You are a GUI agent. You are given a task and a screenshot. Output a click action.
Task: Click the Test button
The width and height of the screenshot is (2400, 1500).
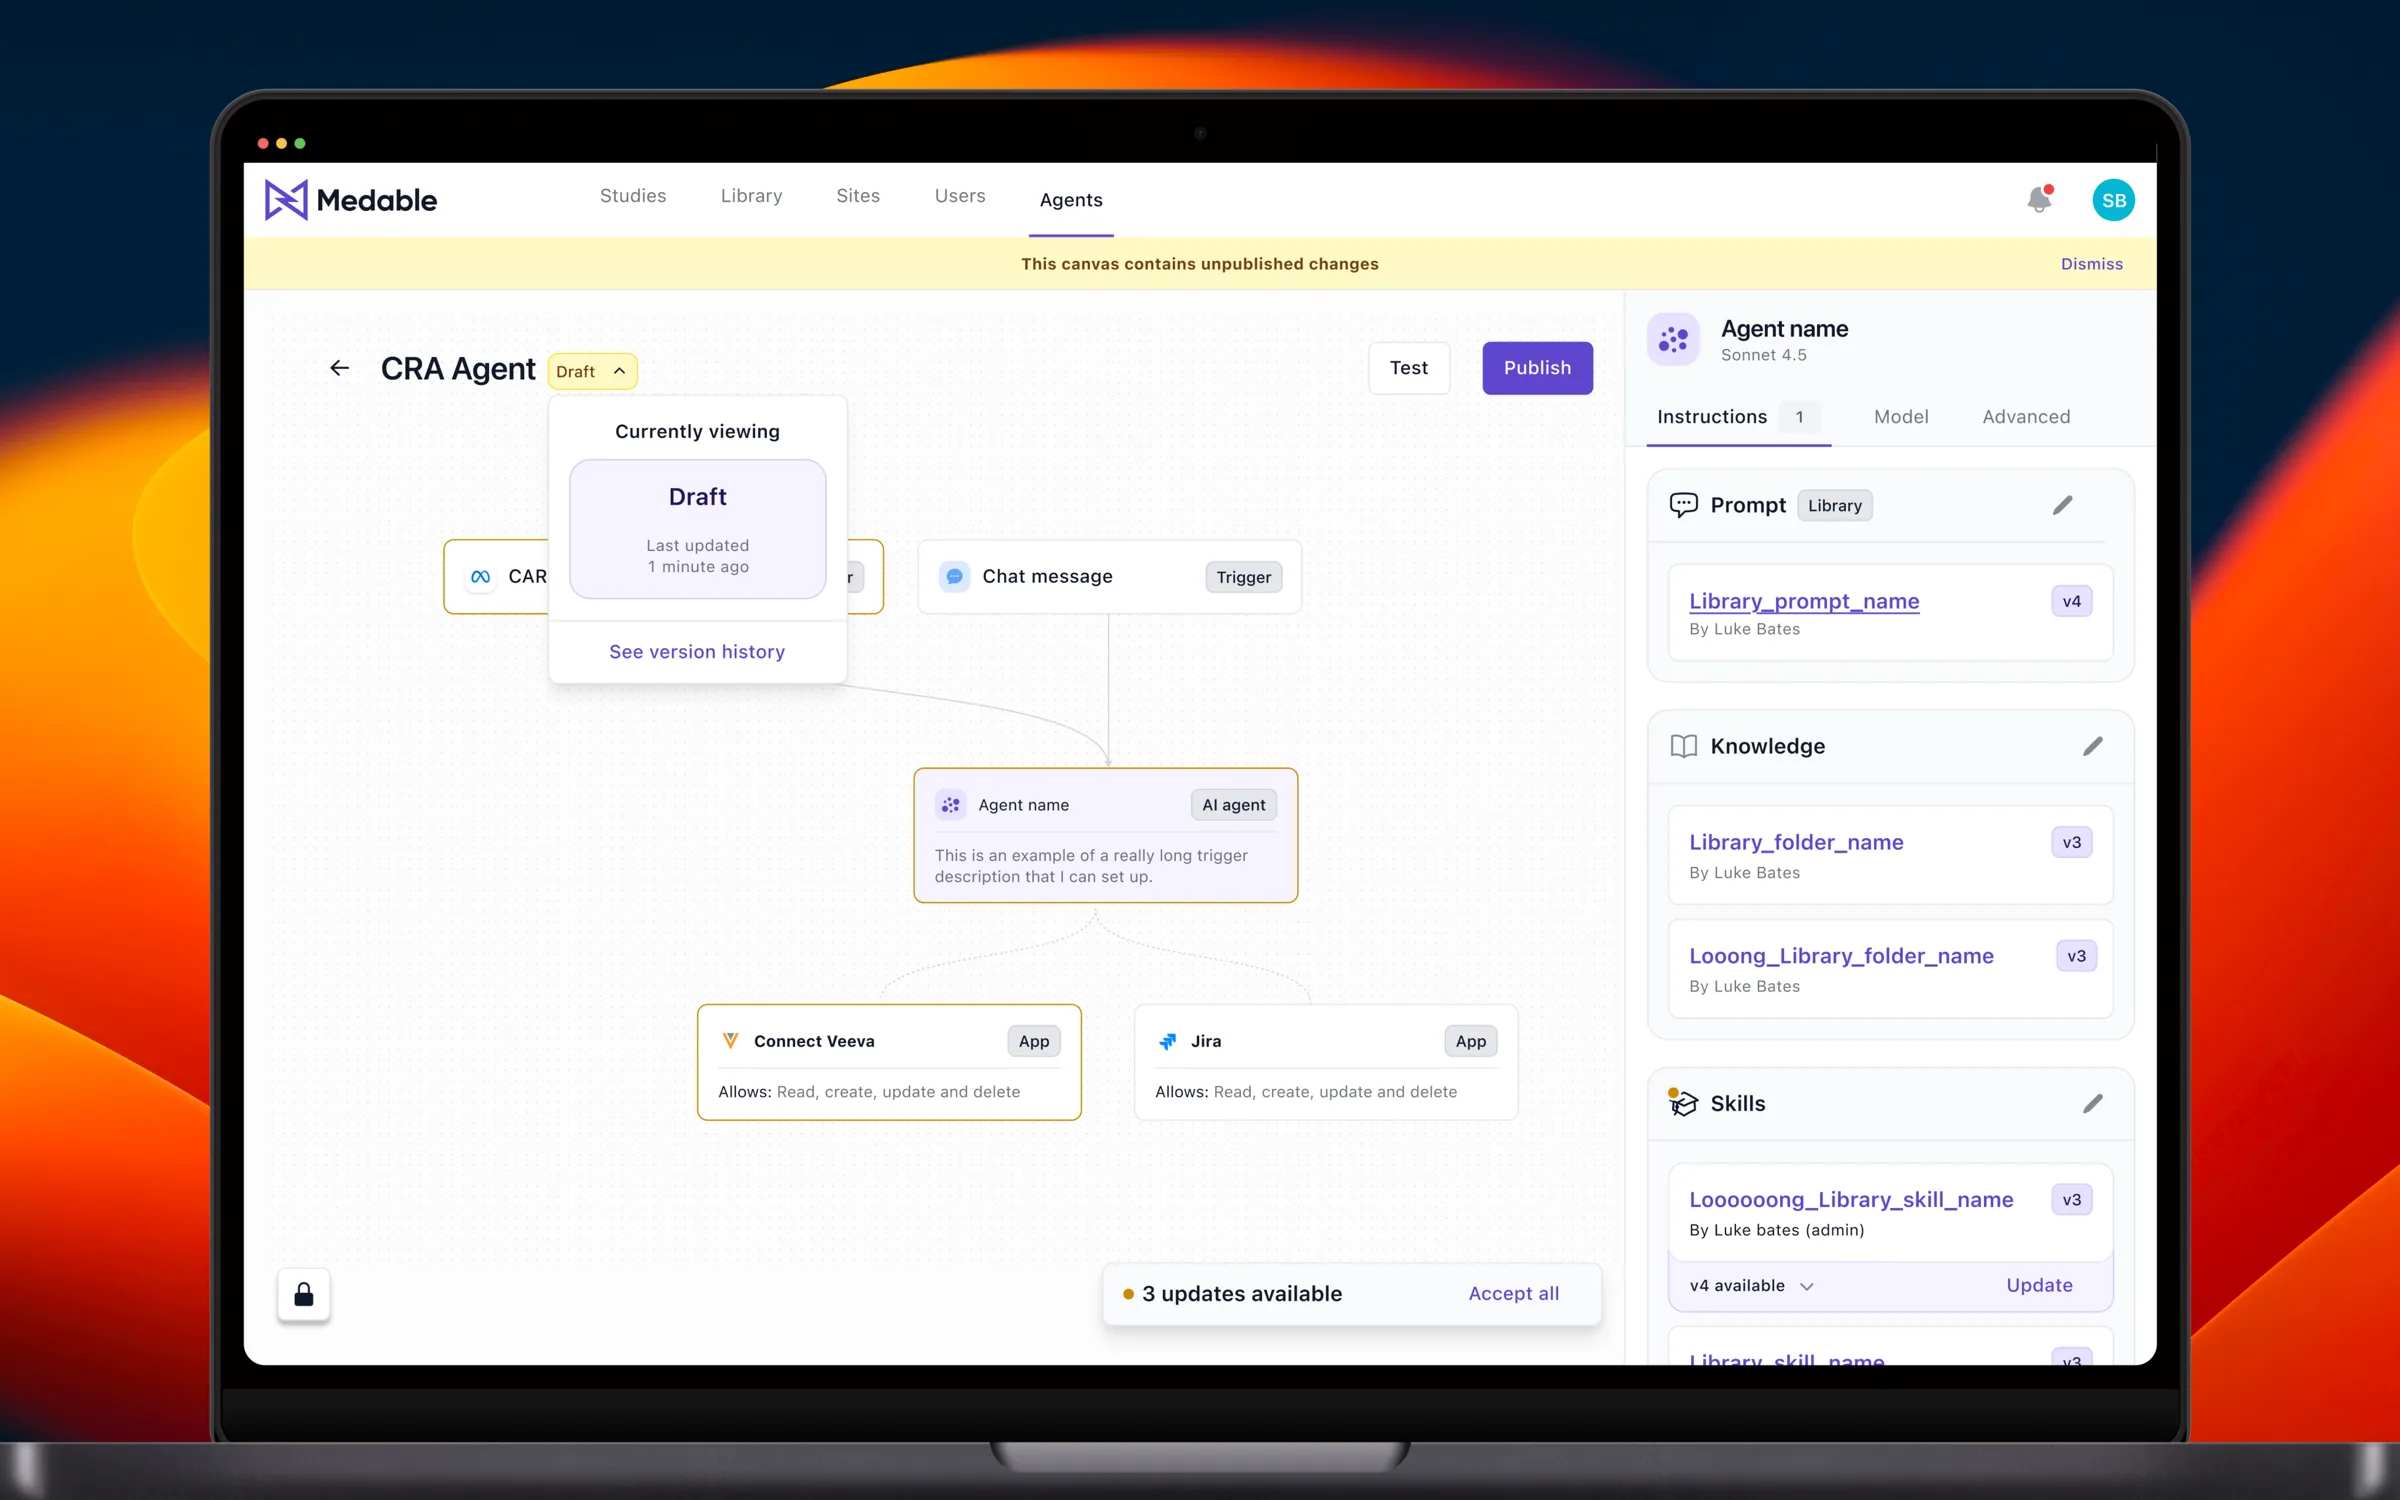[1409, 368]
